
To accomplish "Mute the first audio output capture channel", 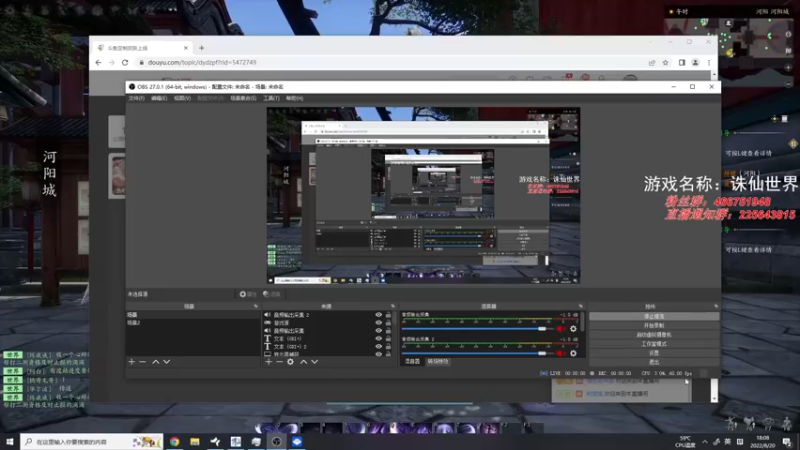I will (x=560, y=329).
